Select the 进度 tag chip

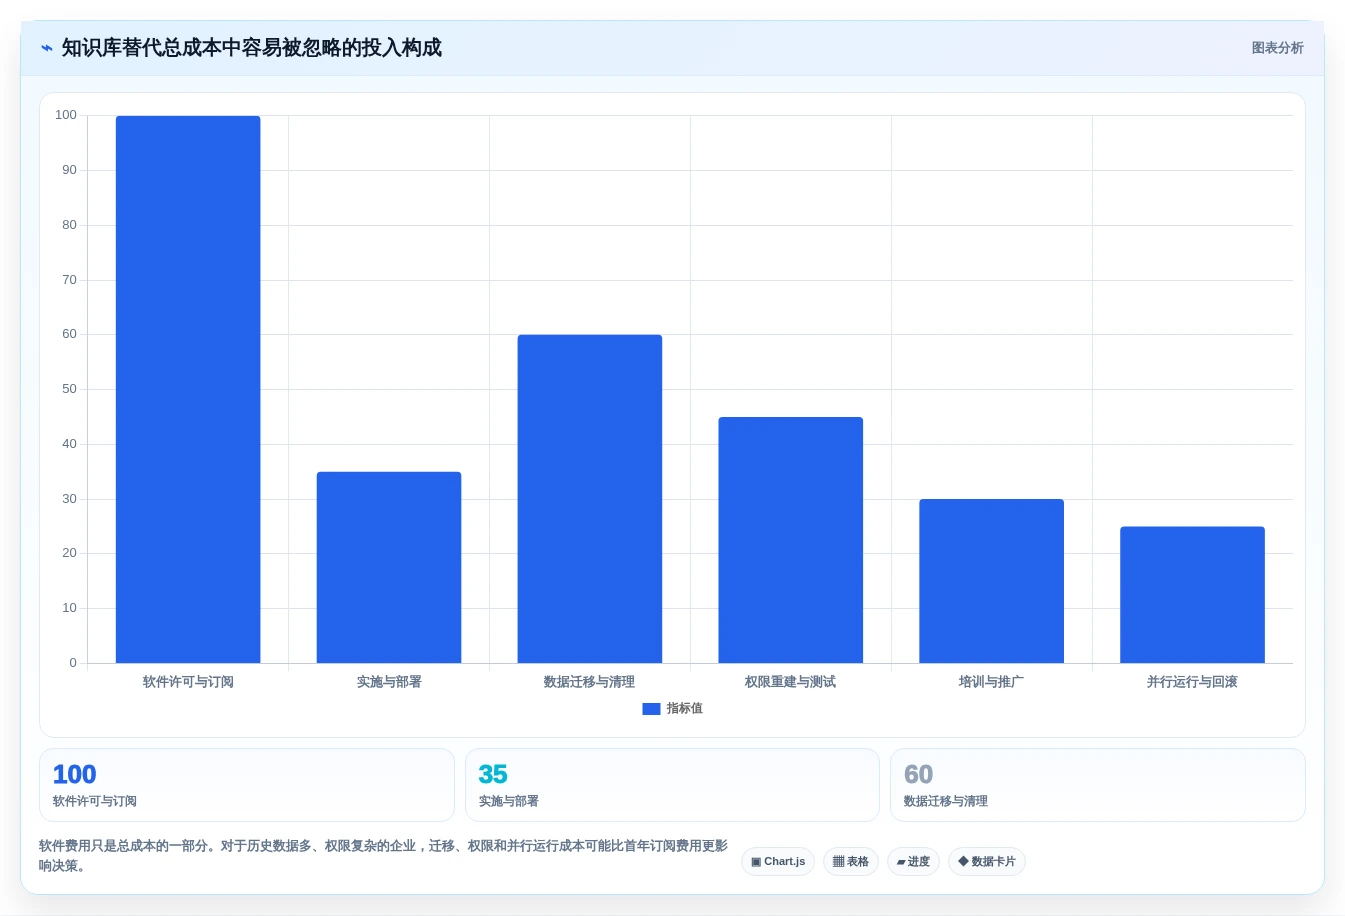(913, 861)
